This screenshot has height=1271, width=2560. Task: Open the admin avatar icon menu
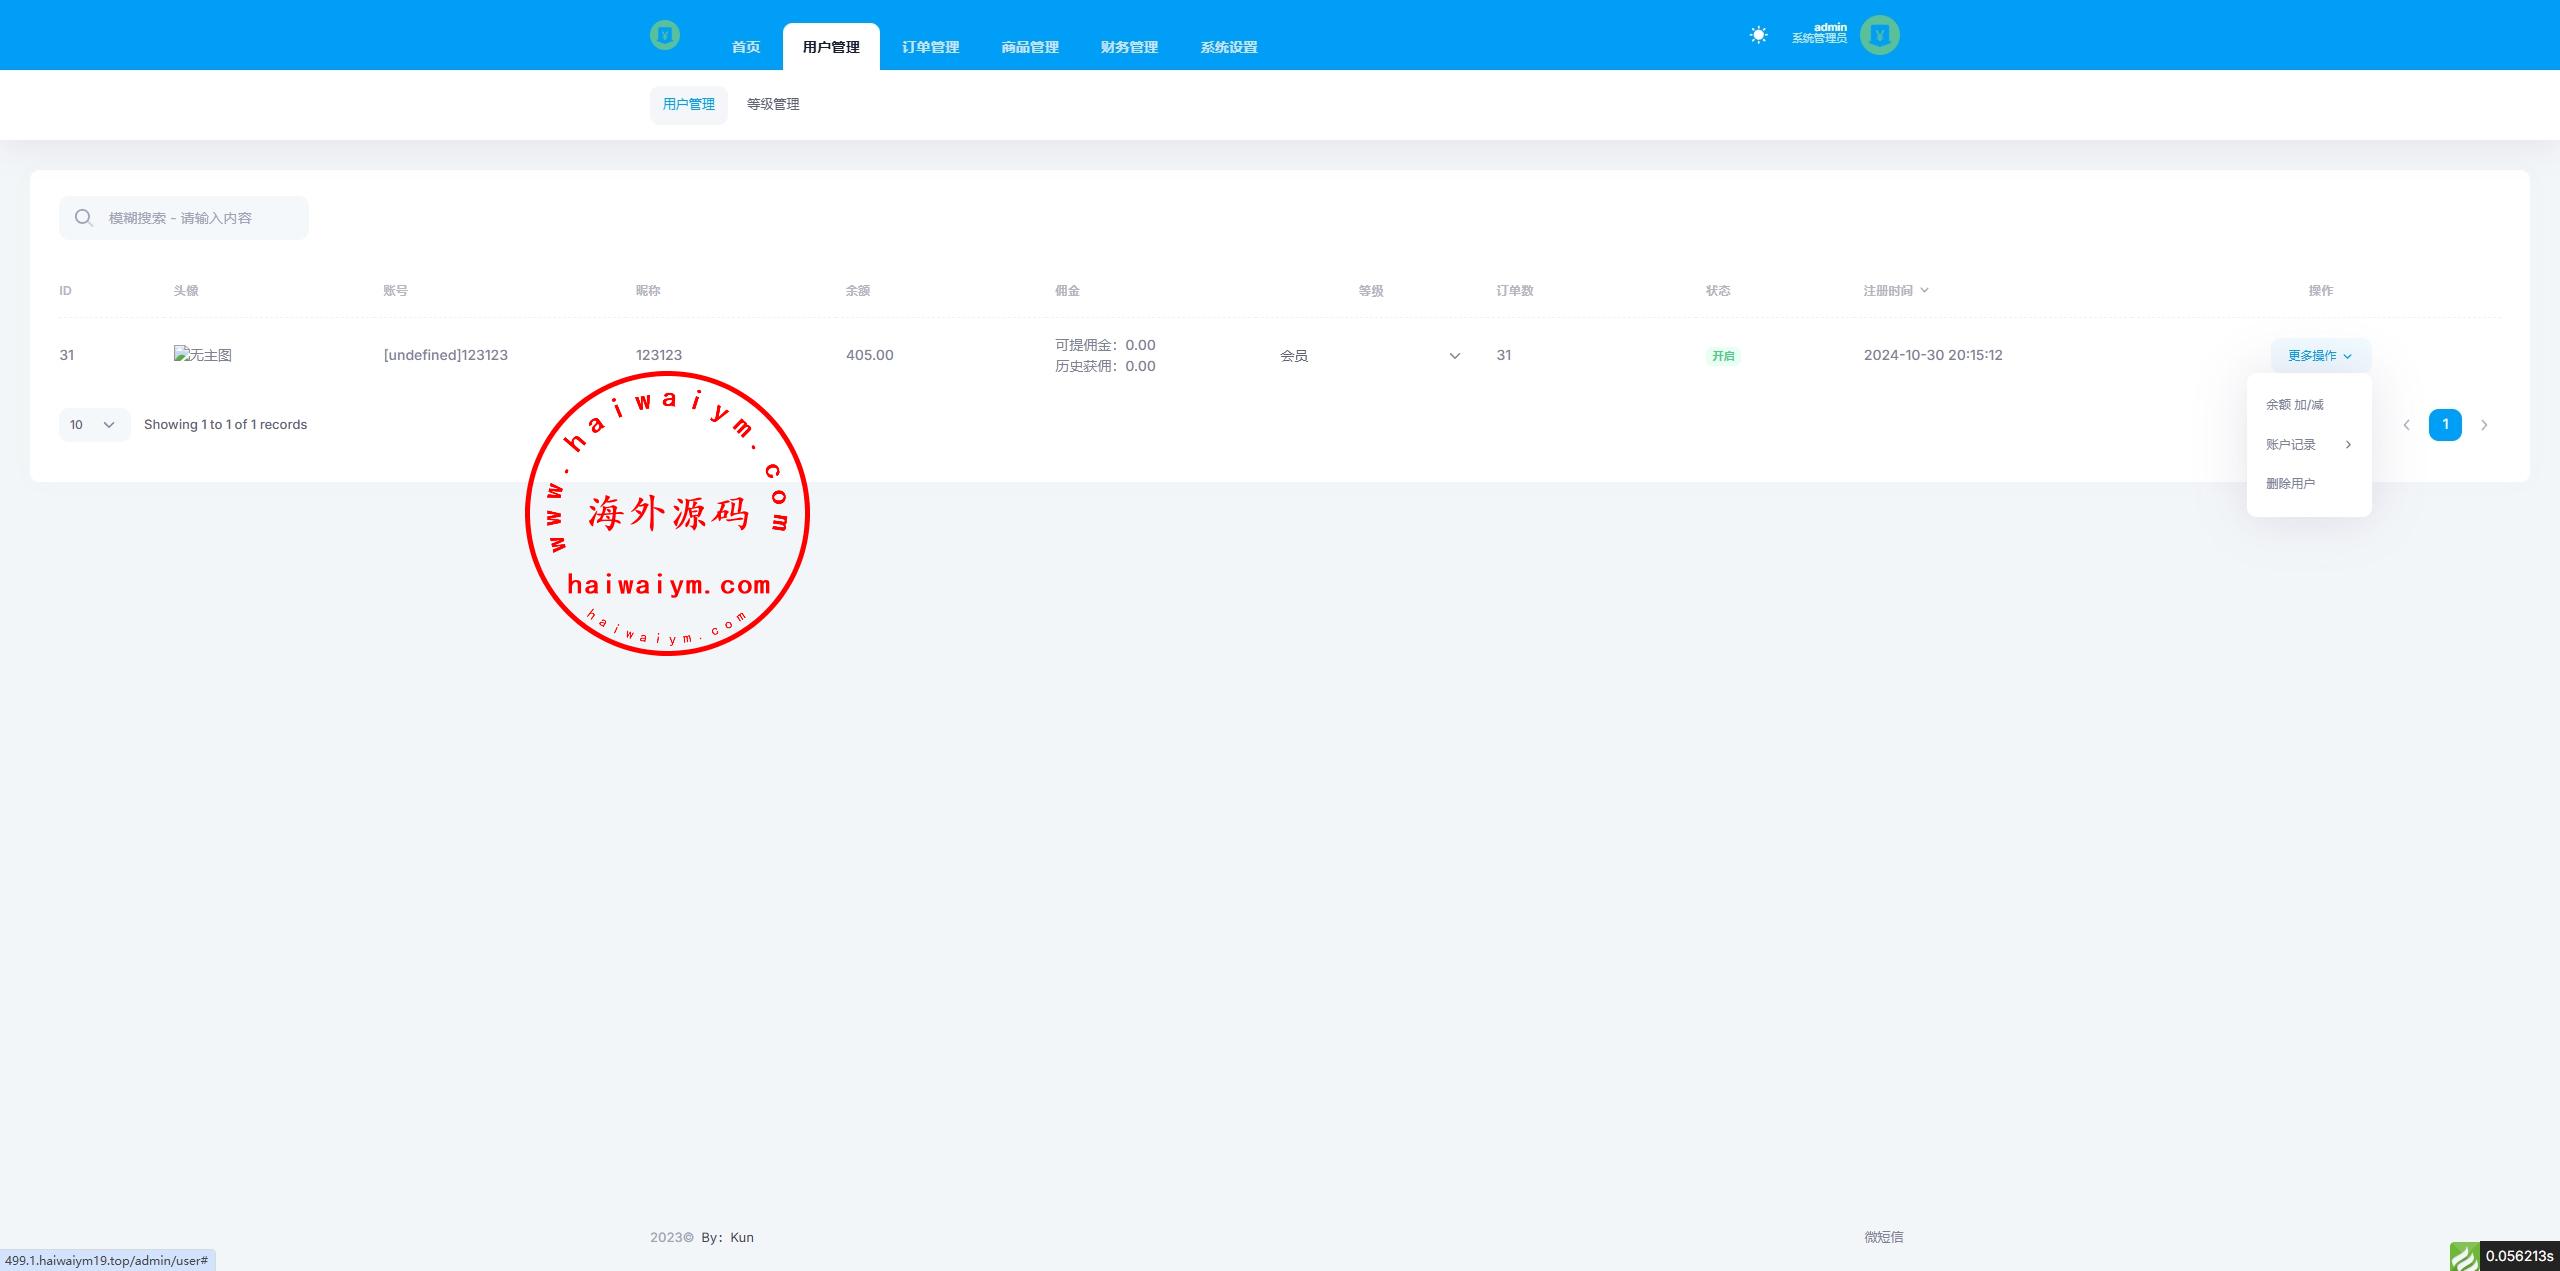point(1879,35)
